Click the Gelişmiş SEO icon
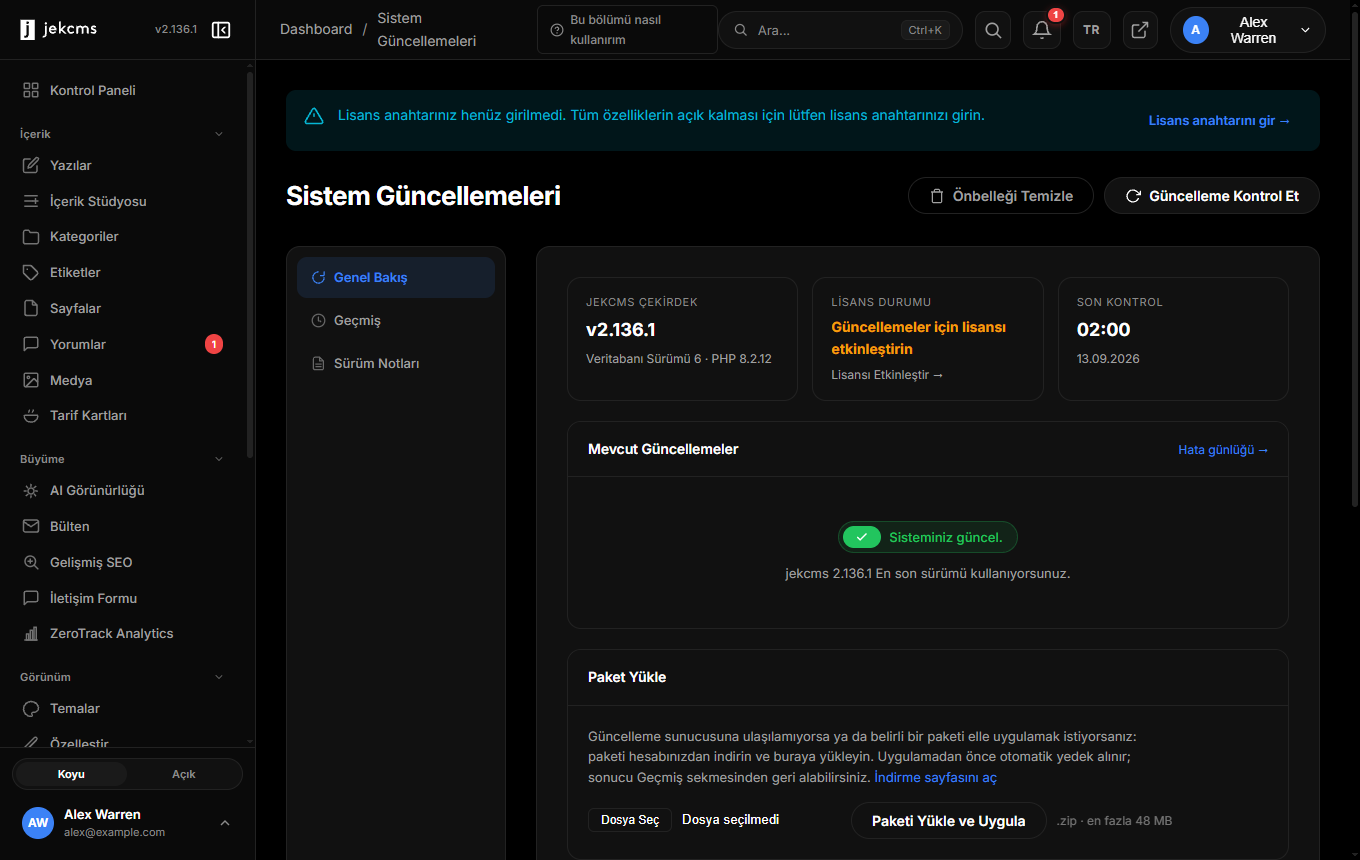 pos(31,562)
